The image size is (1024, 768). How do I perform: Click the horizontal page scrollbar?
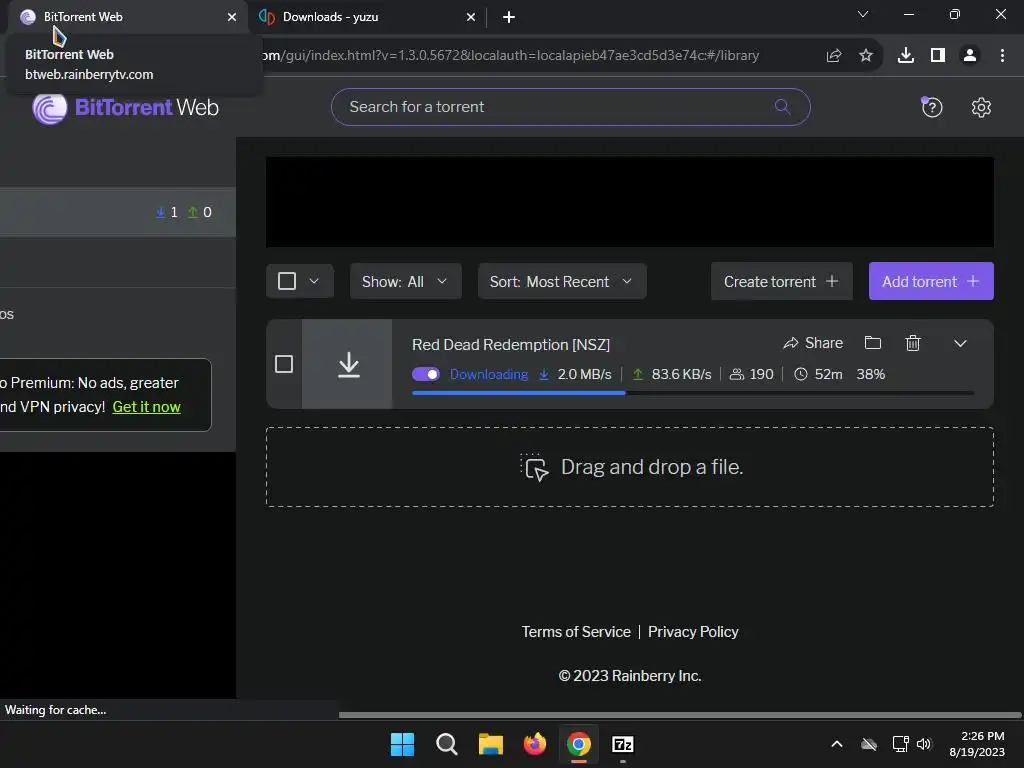[679, 715]
